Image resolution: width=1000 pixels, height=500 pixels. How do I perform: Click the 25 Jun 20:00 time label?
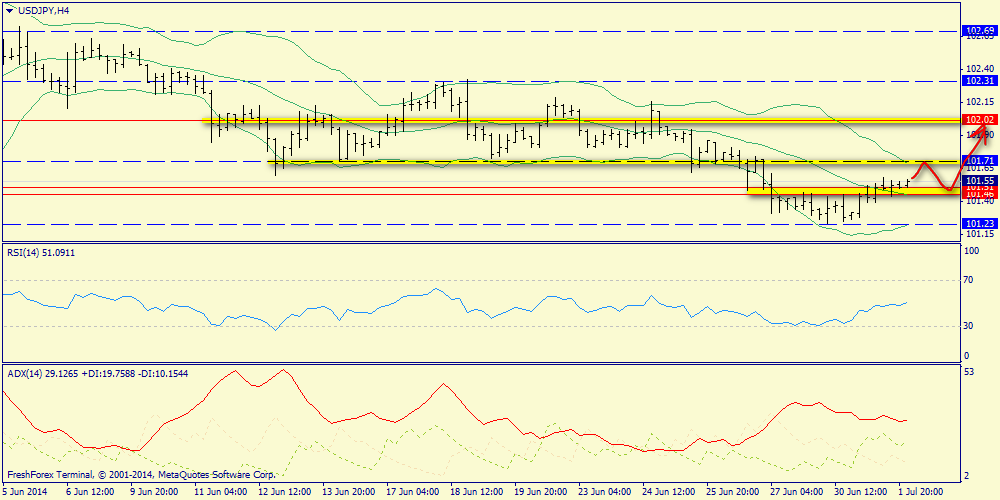pyautogui.click(x=732, y=492)
